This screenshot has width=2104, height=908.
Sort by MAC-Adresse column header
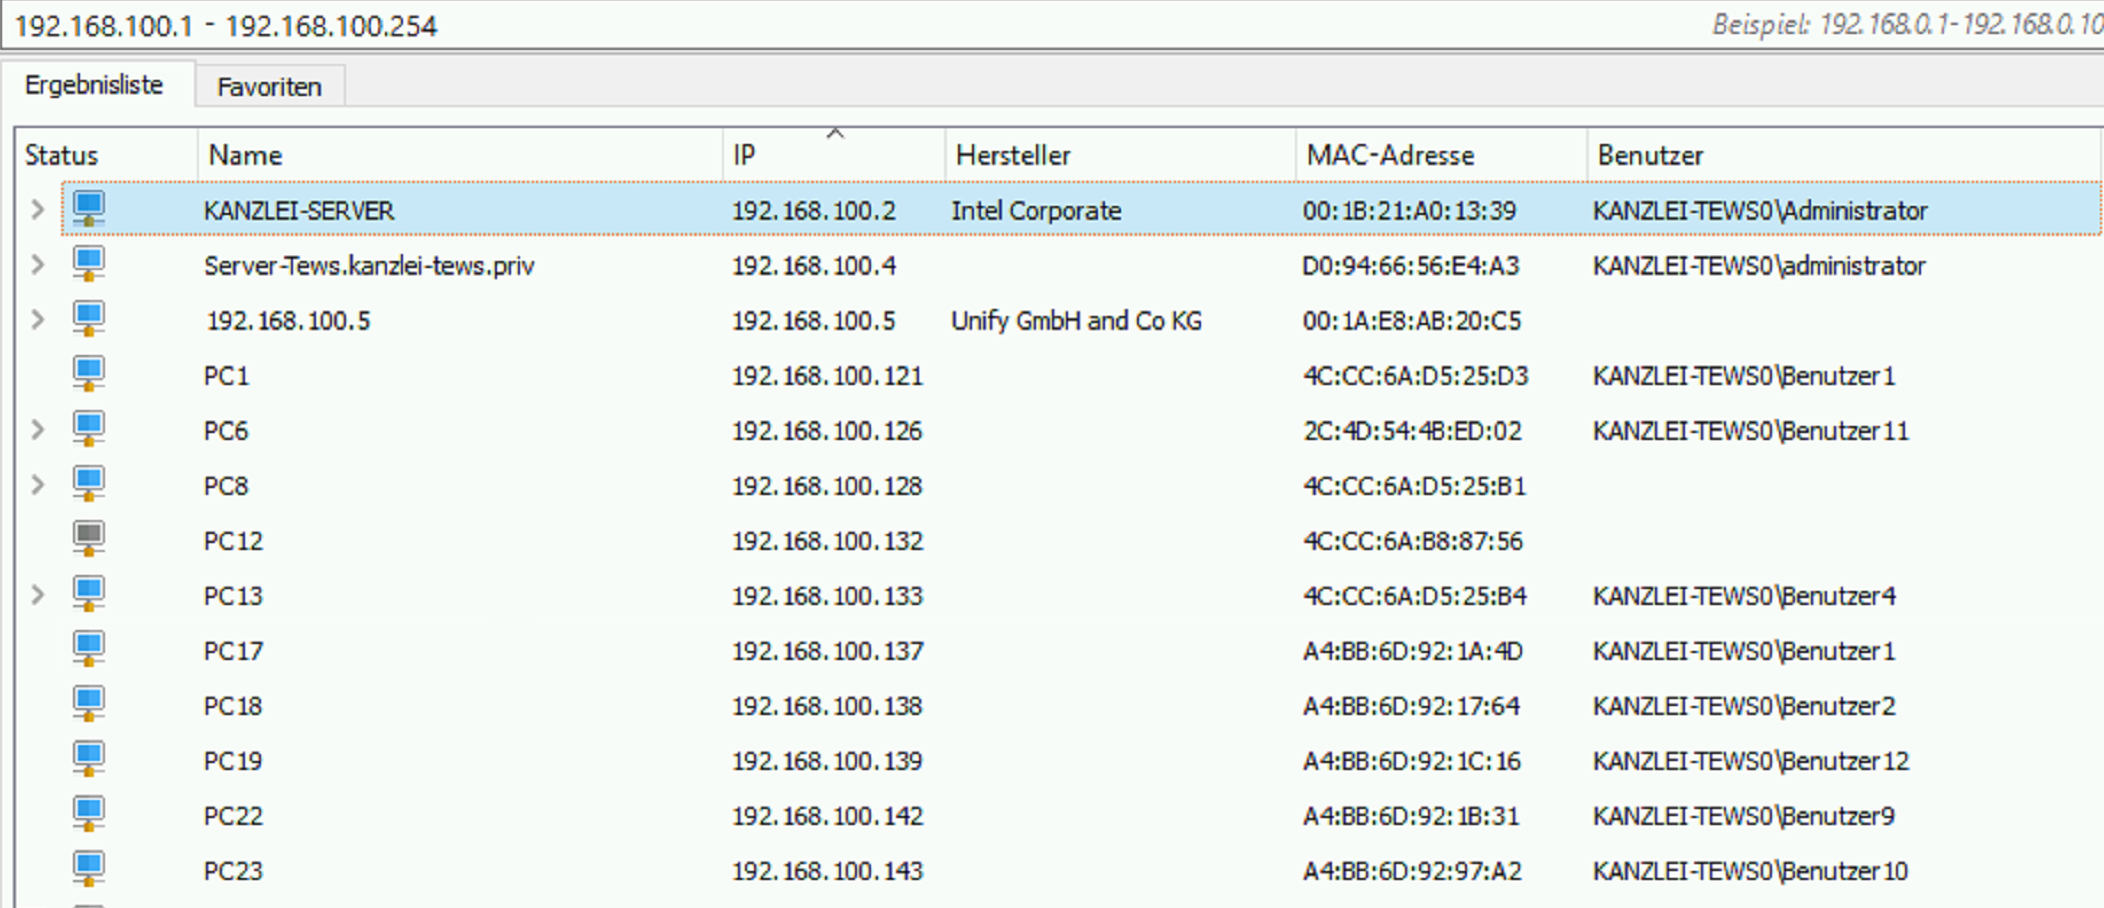click(1390, 155)
